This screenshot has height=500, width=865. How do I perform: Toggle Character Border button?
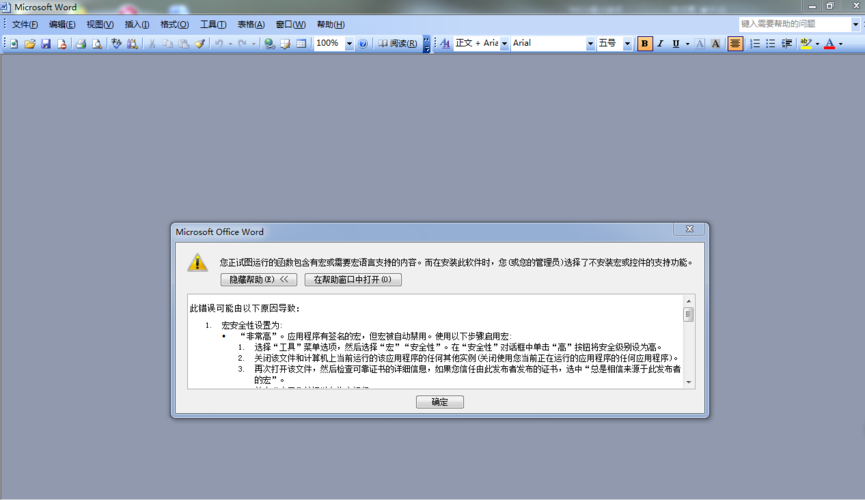(x=700, y=44)
